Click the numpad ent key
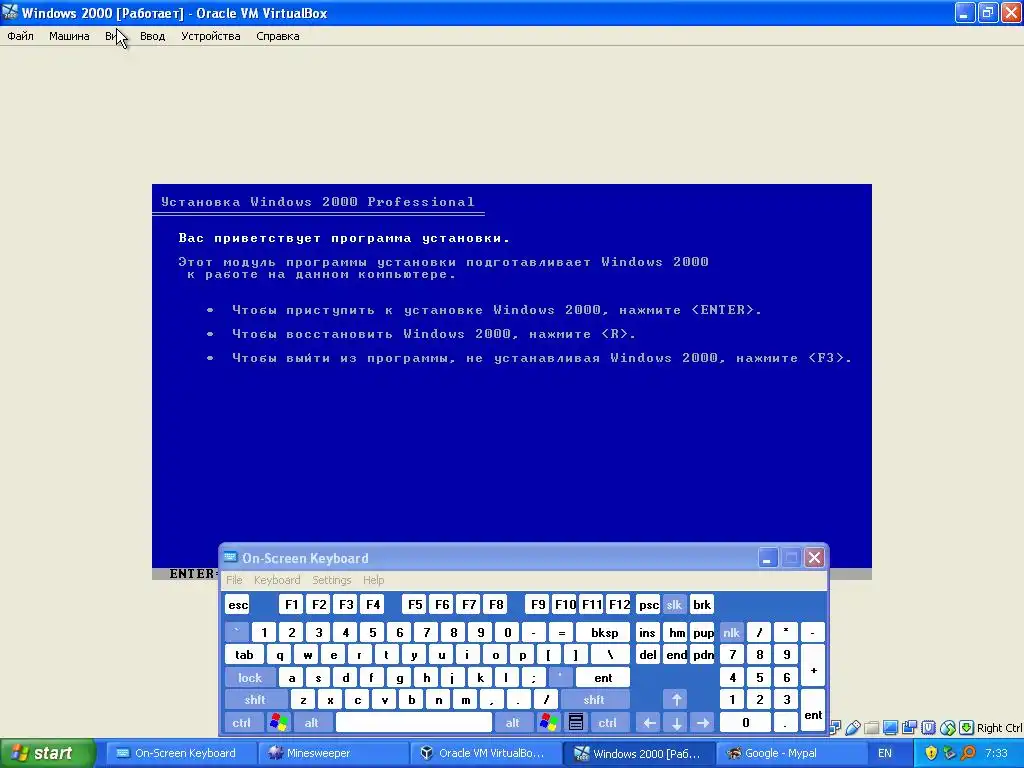 coord(813,711)
